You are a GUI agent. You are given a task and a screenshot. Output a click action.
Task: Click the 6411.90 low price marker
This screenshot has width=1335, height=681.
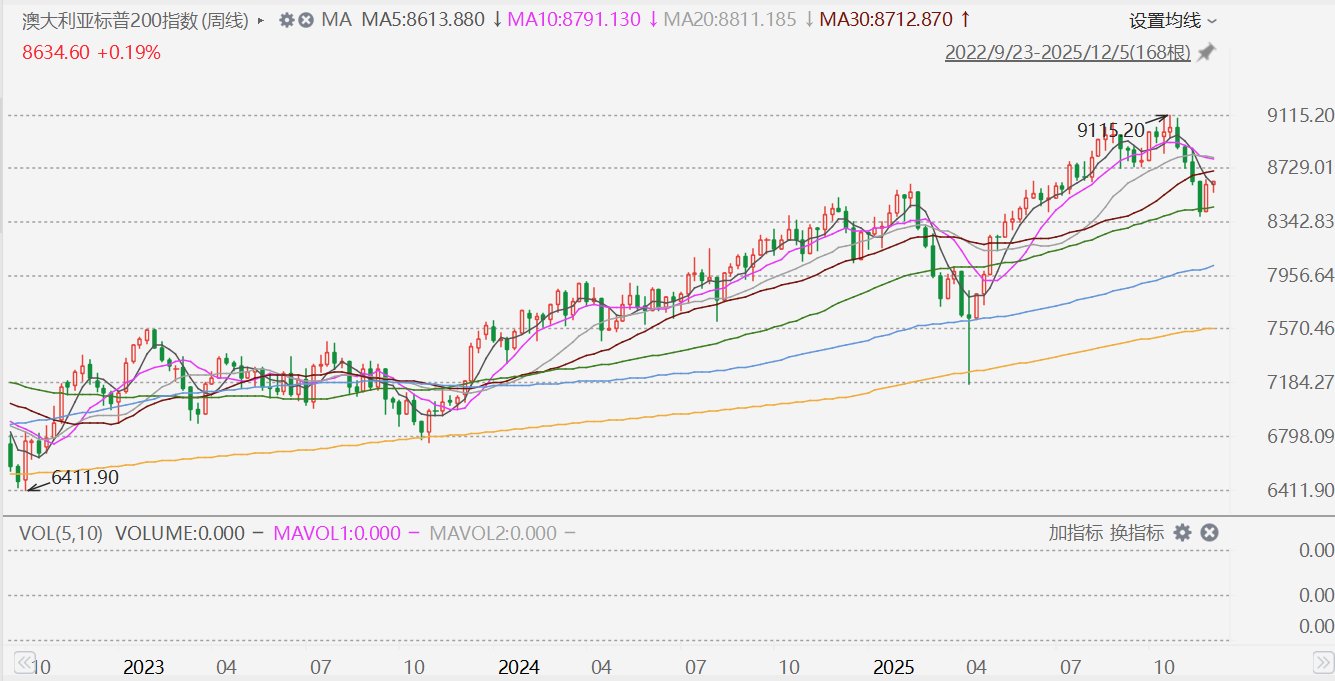[85, 478]
